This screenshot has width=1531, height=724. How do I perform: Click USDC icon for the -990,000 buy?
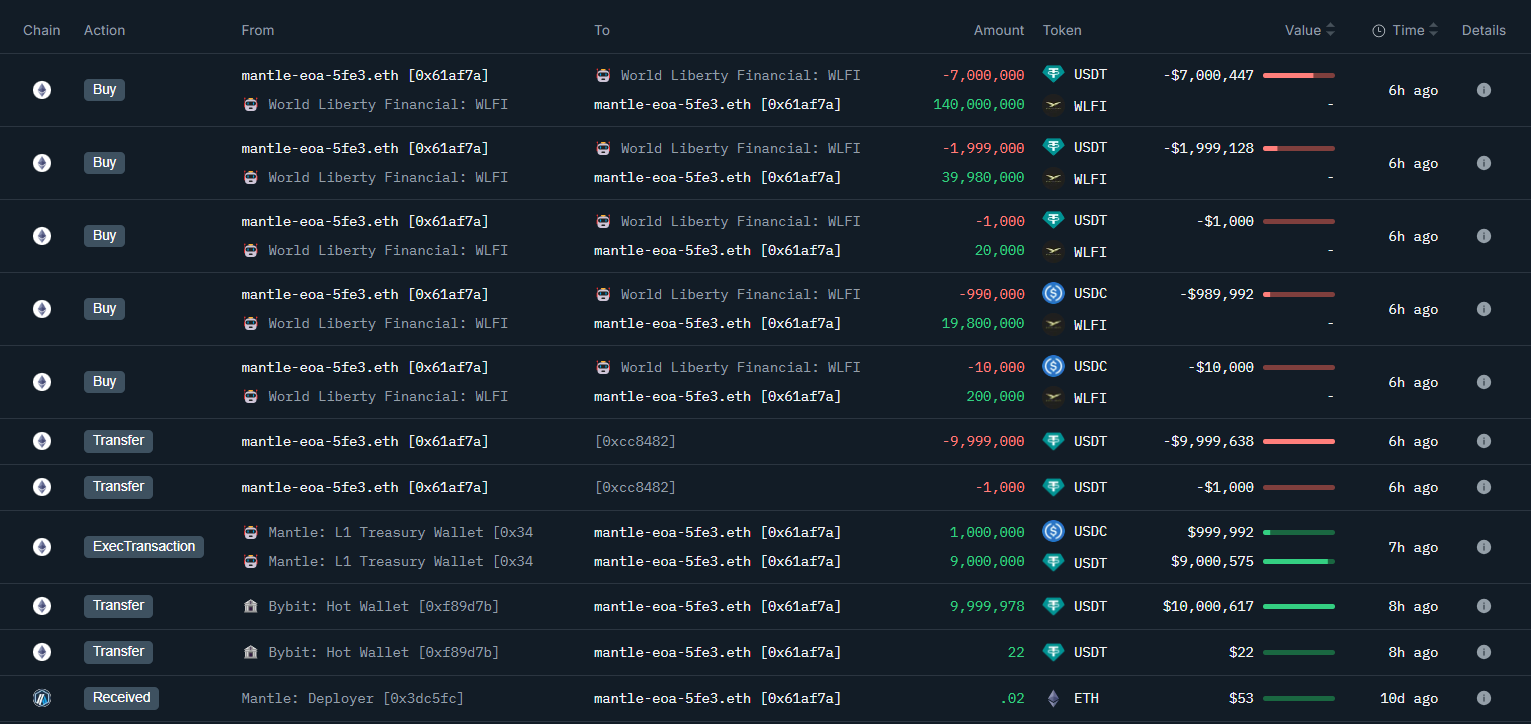point(1053,293)
